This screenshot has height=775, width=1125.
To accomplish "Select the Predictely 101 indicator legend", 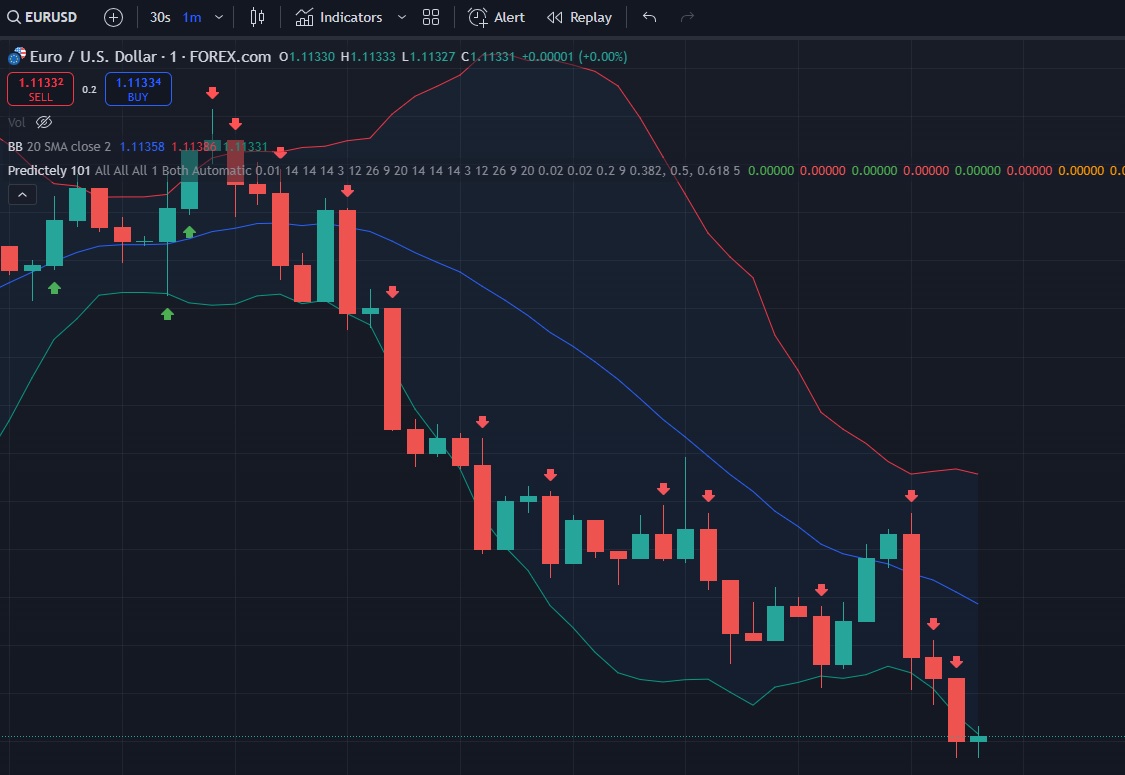I will [x=48, y=170].
